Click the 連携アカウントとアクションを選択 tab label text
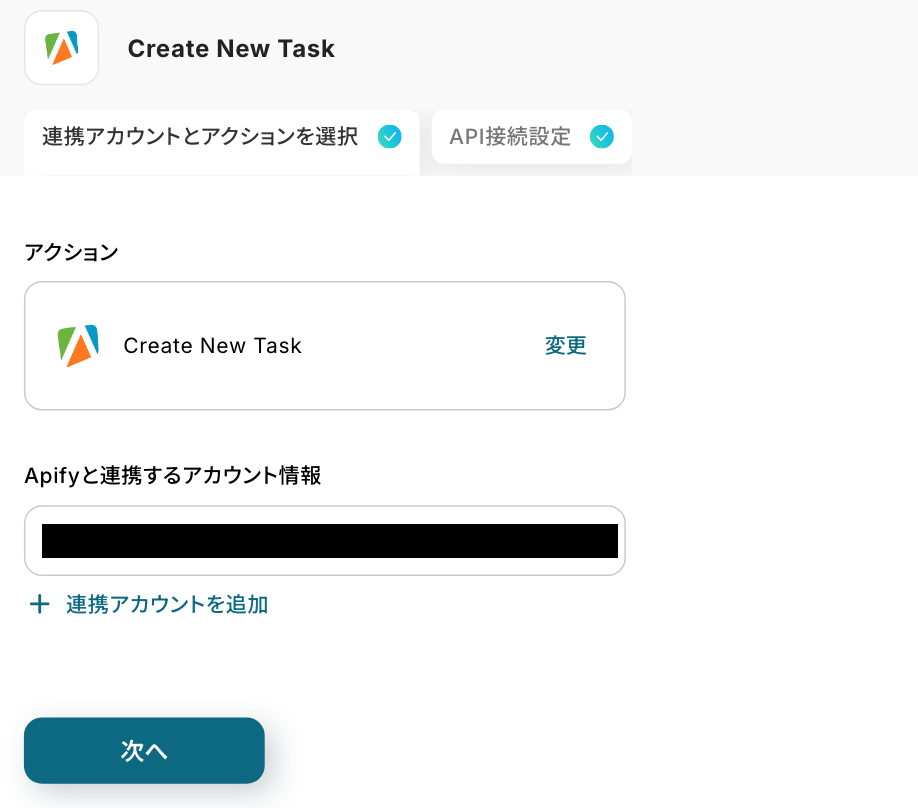Image resolution: width=918 pixels, height=808 pixels. click(200, 137)
